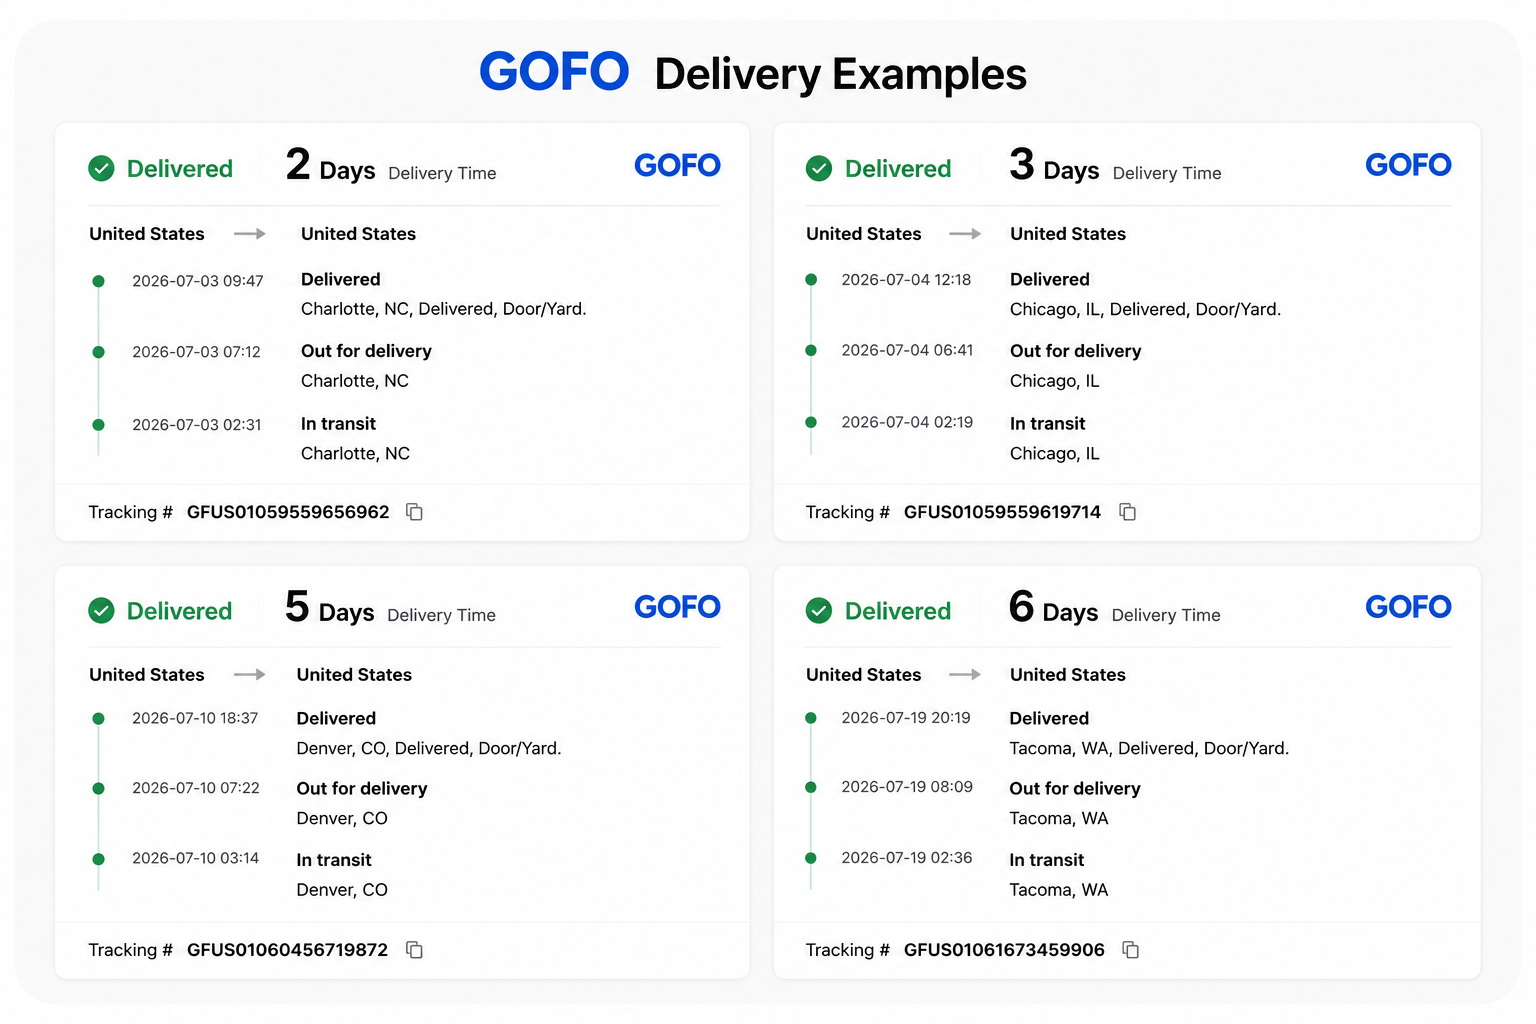1536x1024 pixels.
Task: Click the green check icon in the 6 Days card
Action: pos(819,610)
